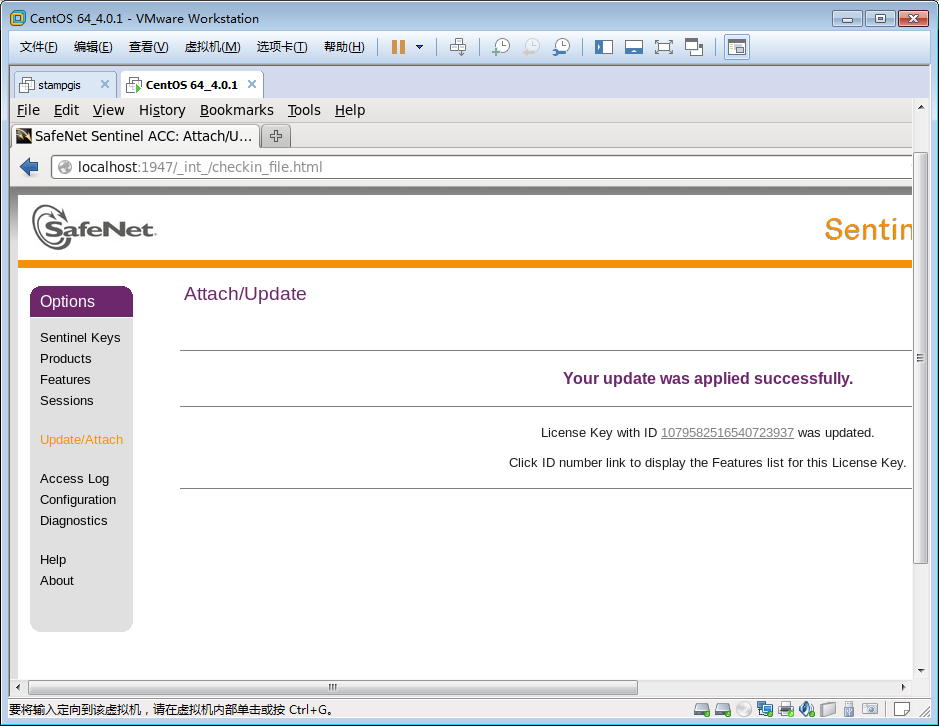
Task: Open the Features page
Action: tap(65, 380)
